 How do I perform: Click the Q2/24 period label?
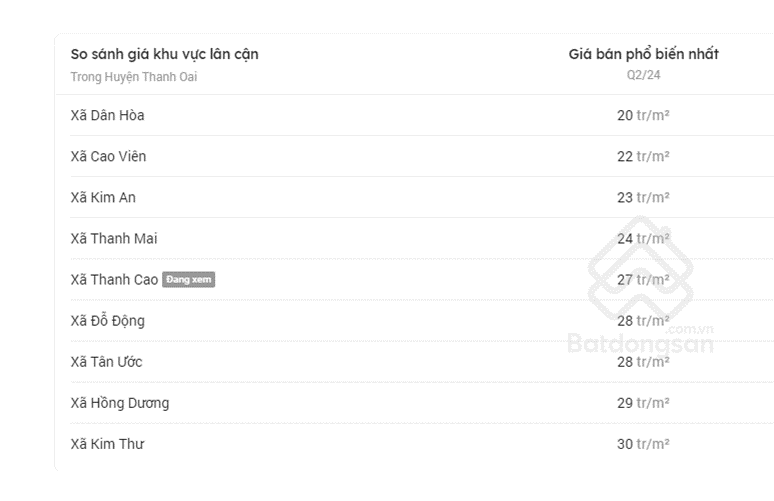[643, 75]
